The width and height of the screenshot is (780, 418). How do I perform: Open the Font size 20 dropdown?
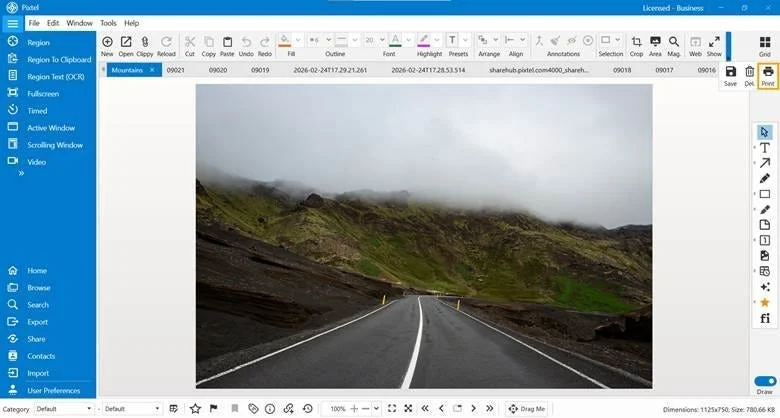click(382, 40)
